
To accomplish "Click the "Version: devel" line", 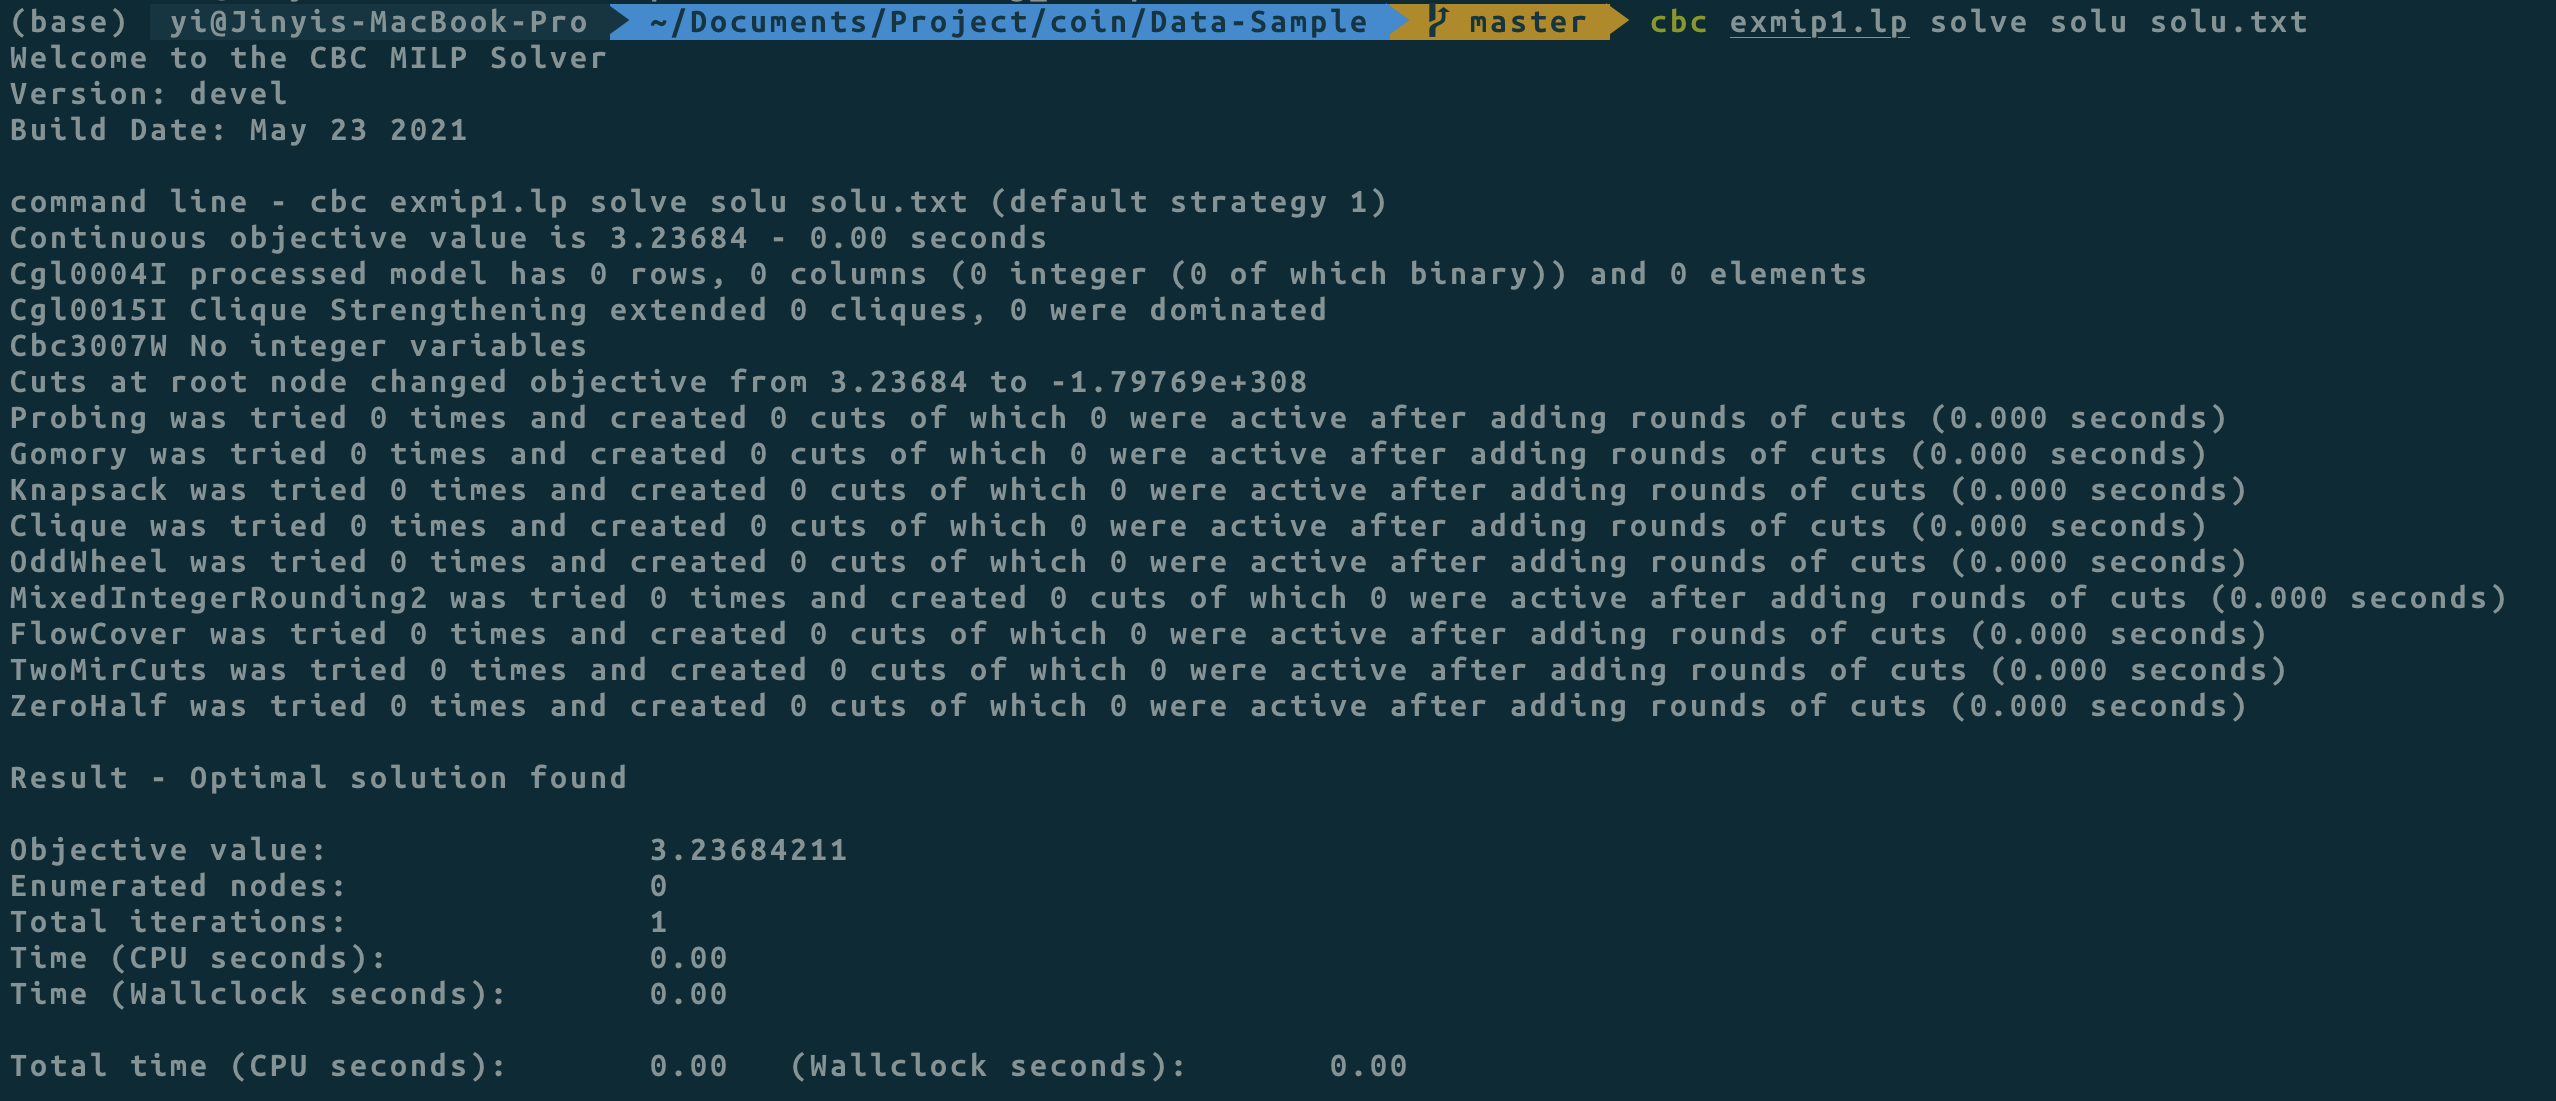I will 148,94.
